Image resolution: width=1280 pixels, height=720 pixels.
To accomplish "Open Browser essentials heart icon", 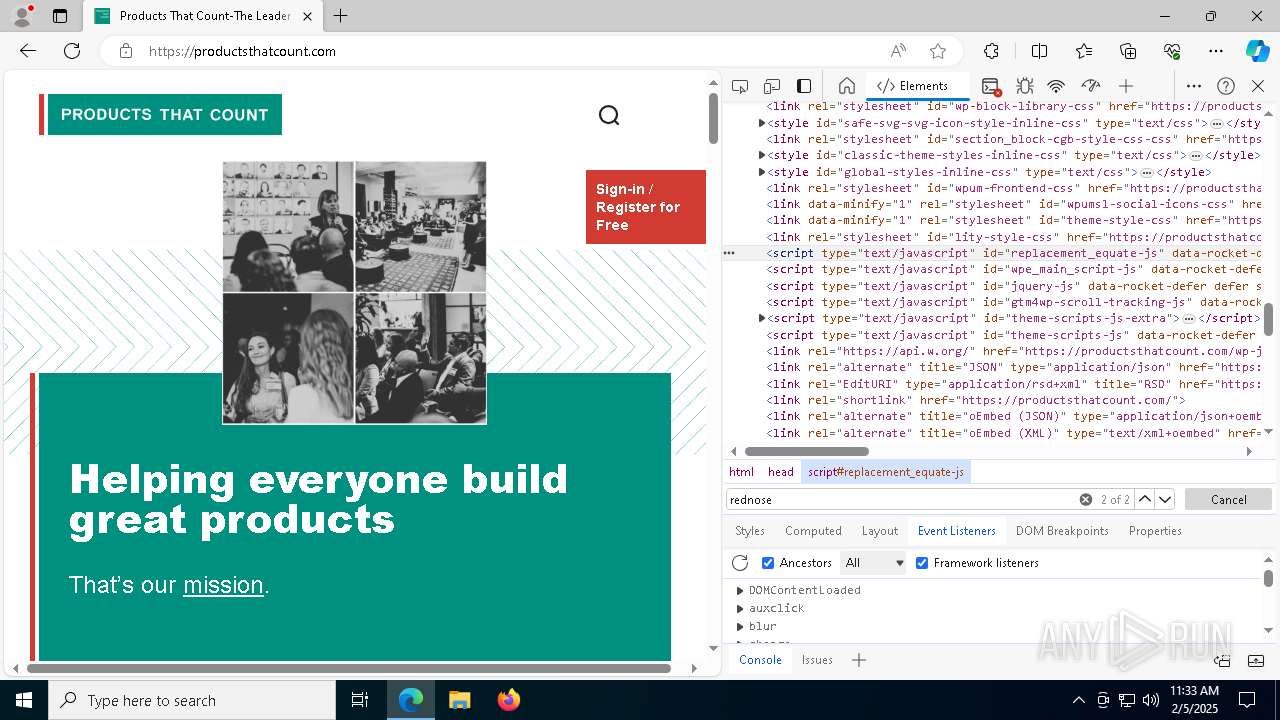I will coord(1172,51).
